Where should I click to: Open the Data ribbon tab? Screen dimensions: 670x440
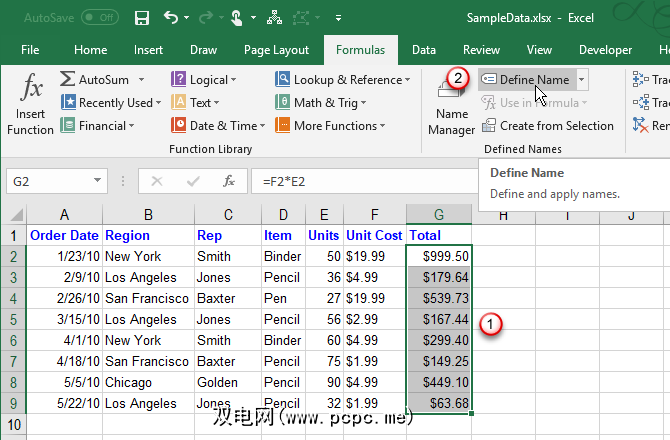tap(423, 50)
